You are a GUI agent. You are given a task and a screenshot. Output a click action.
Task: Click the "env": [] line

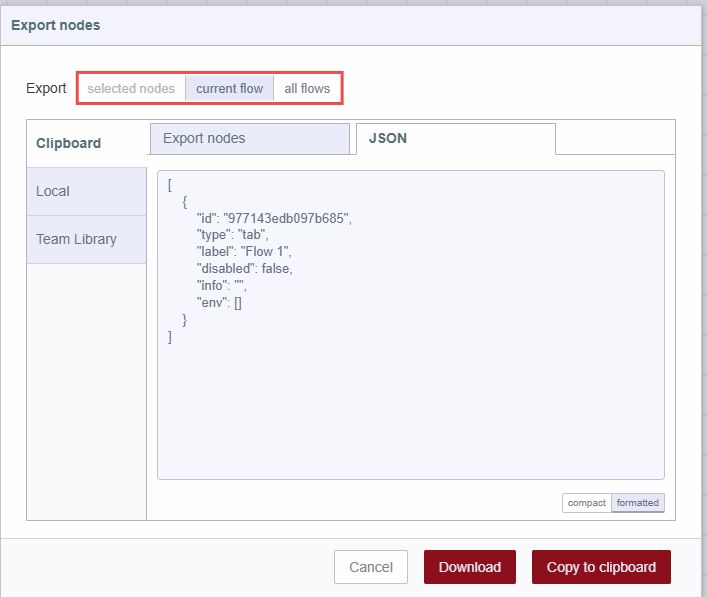coord(219,303)
